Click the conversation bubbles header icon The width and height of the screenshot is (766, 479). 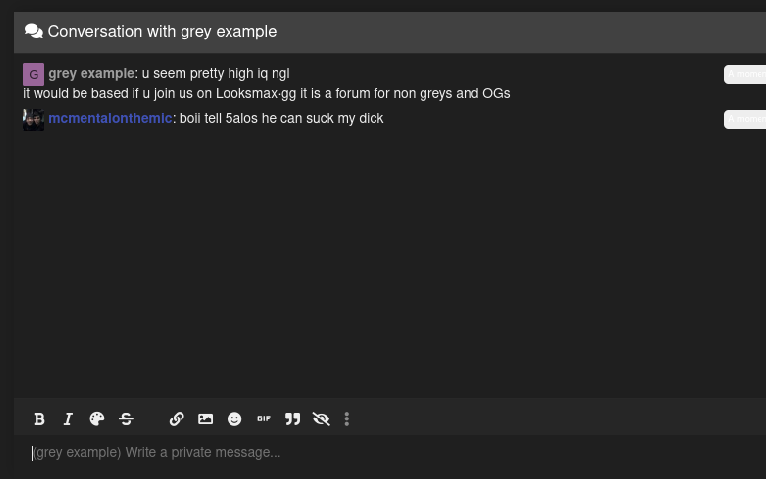click(34, 31)
